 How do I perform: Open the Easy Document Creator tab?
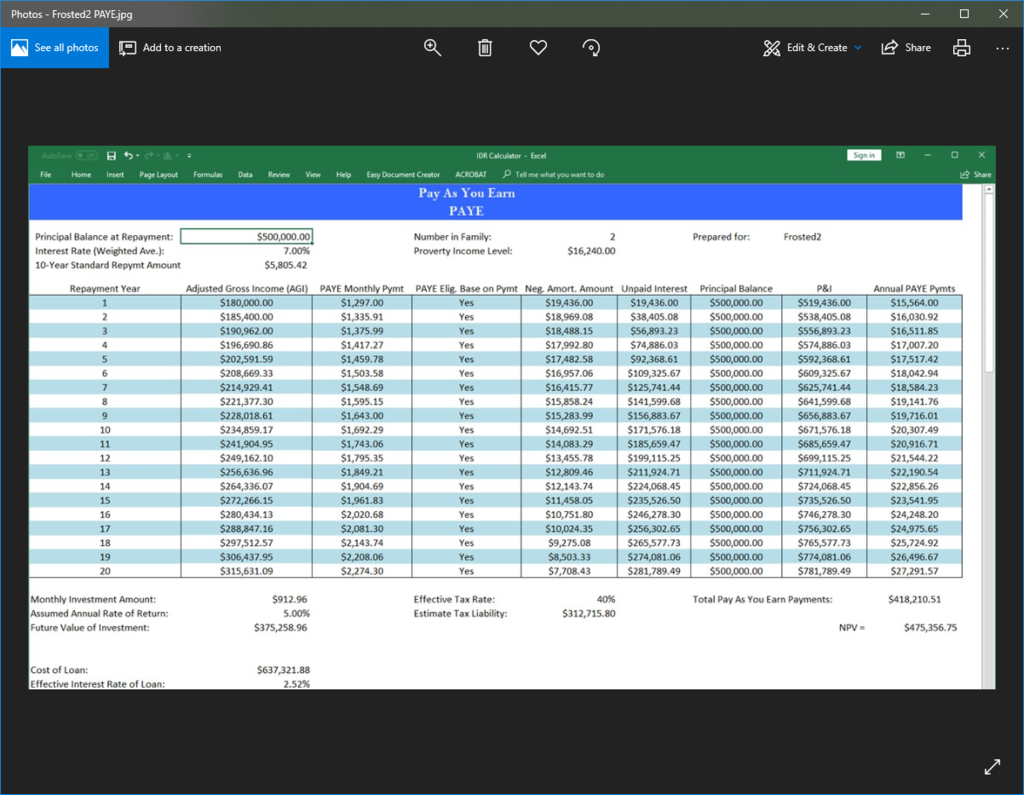pyautogui.click(x=403, y=174)
